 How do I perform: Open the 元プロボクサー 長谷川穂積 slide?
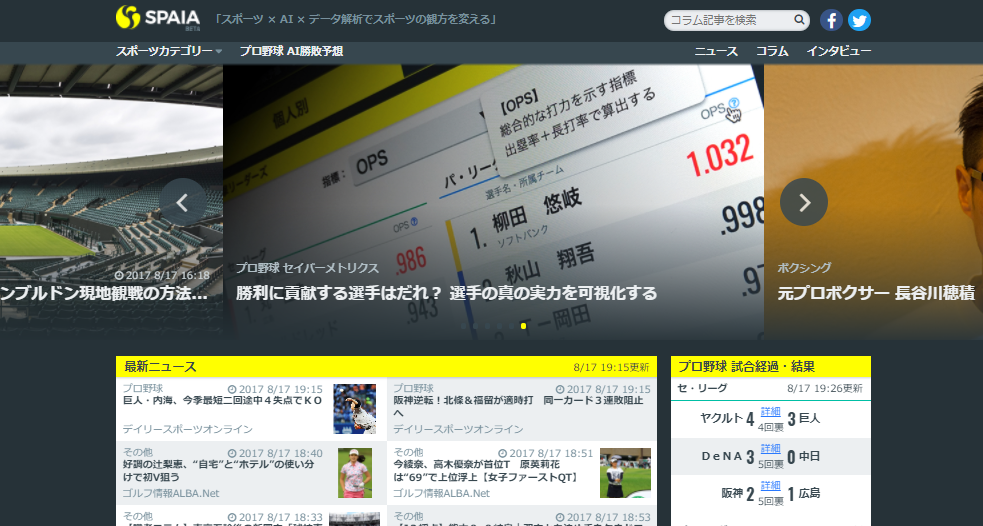[x=876, y=293]
